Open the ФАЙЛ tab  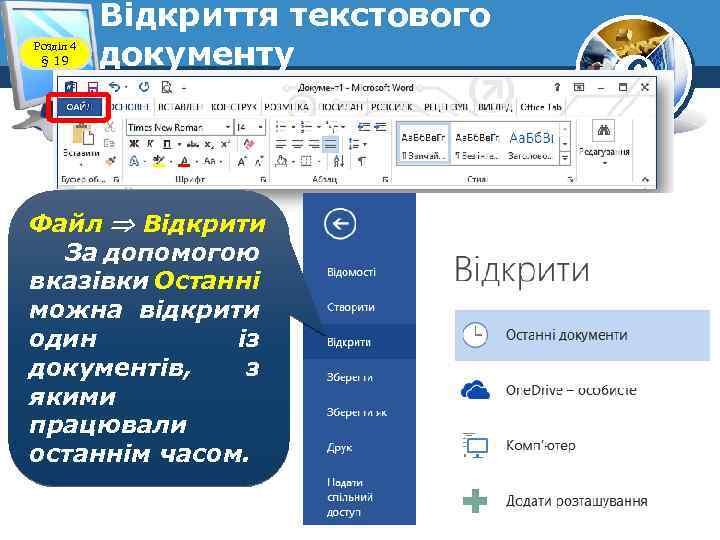[78, 107]
